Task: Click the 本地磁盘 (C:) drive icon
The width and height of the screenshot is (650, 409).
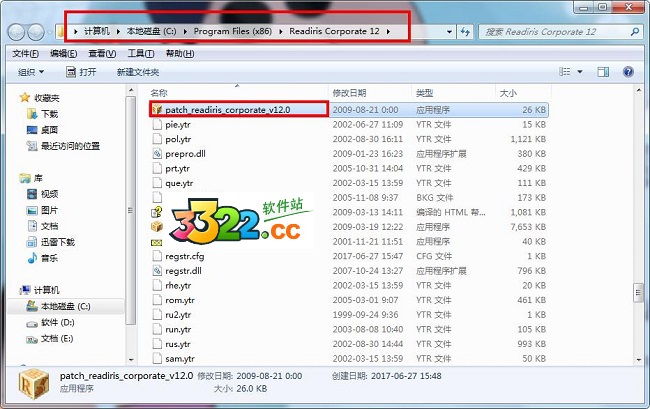Action: click(32, 306)
